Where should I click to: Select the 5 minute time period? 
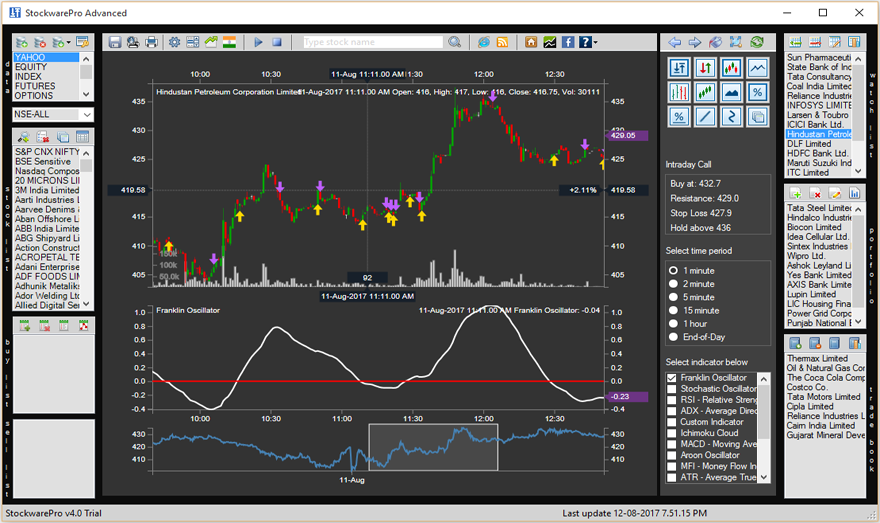(x=673, y=297)
